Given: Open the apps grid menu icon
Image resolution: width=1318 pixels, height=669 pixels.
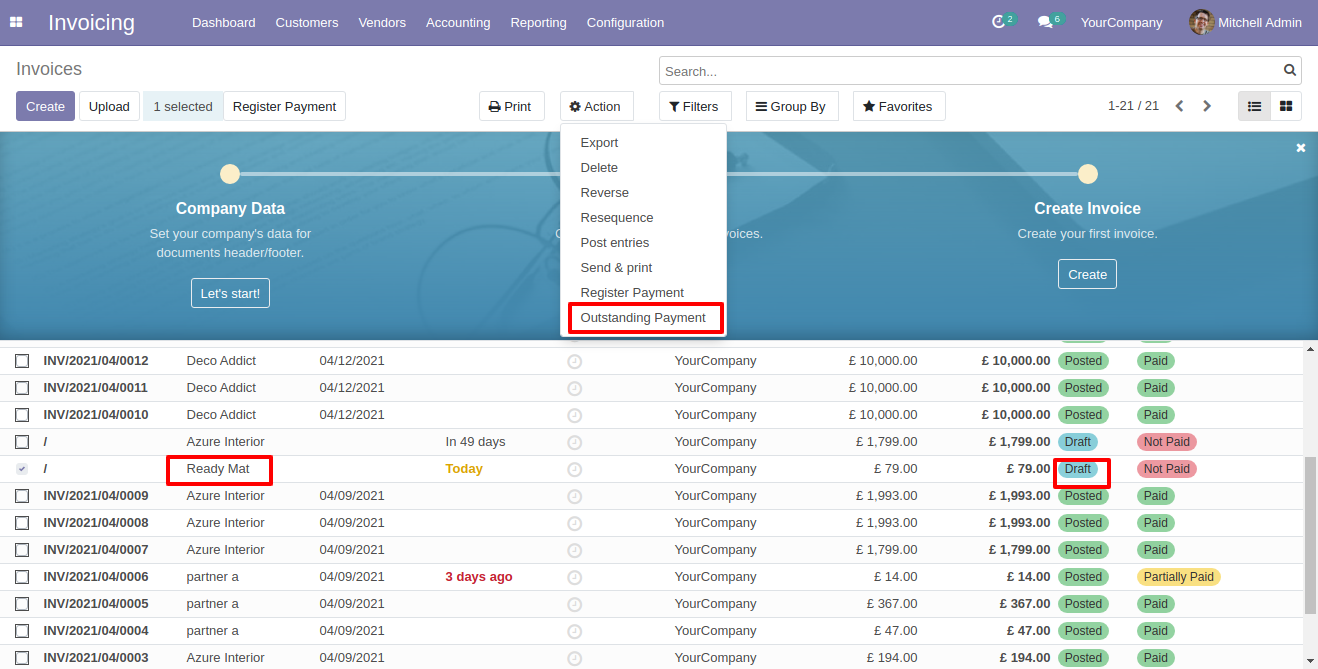Looking at the screenshot, I should coord(17,22).
